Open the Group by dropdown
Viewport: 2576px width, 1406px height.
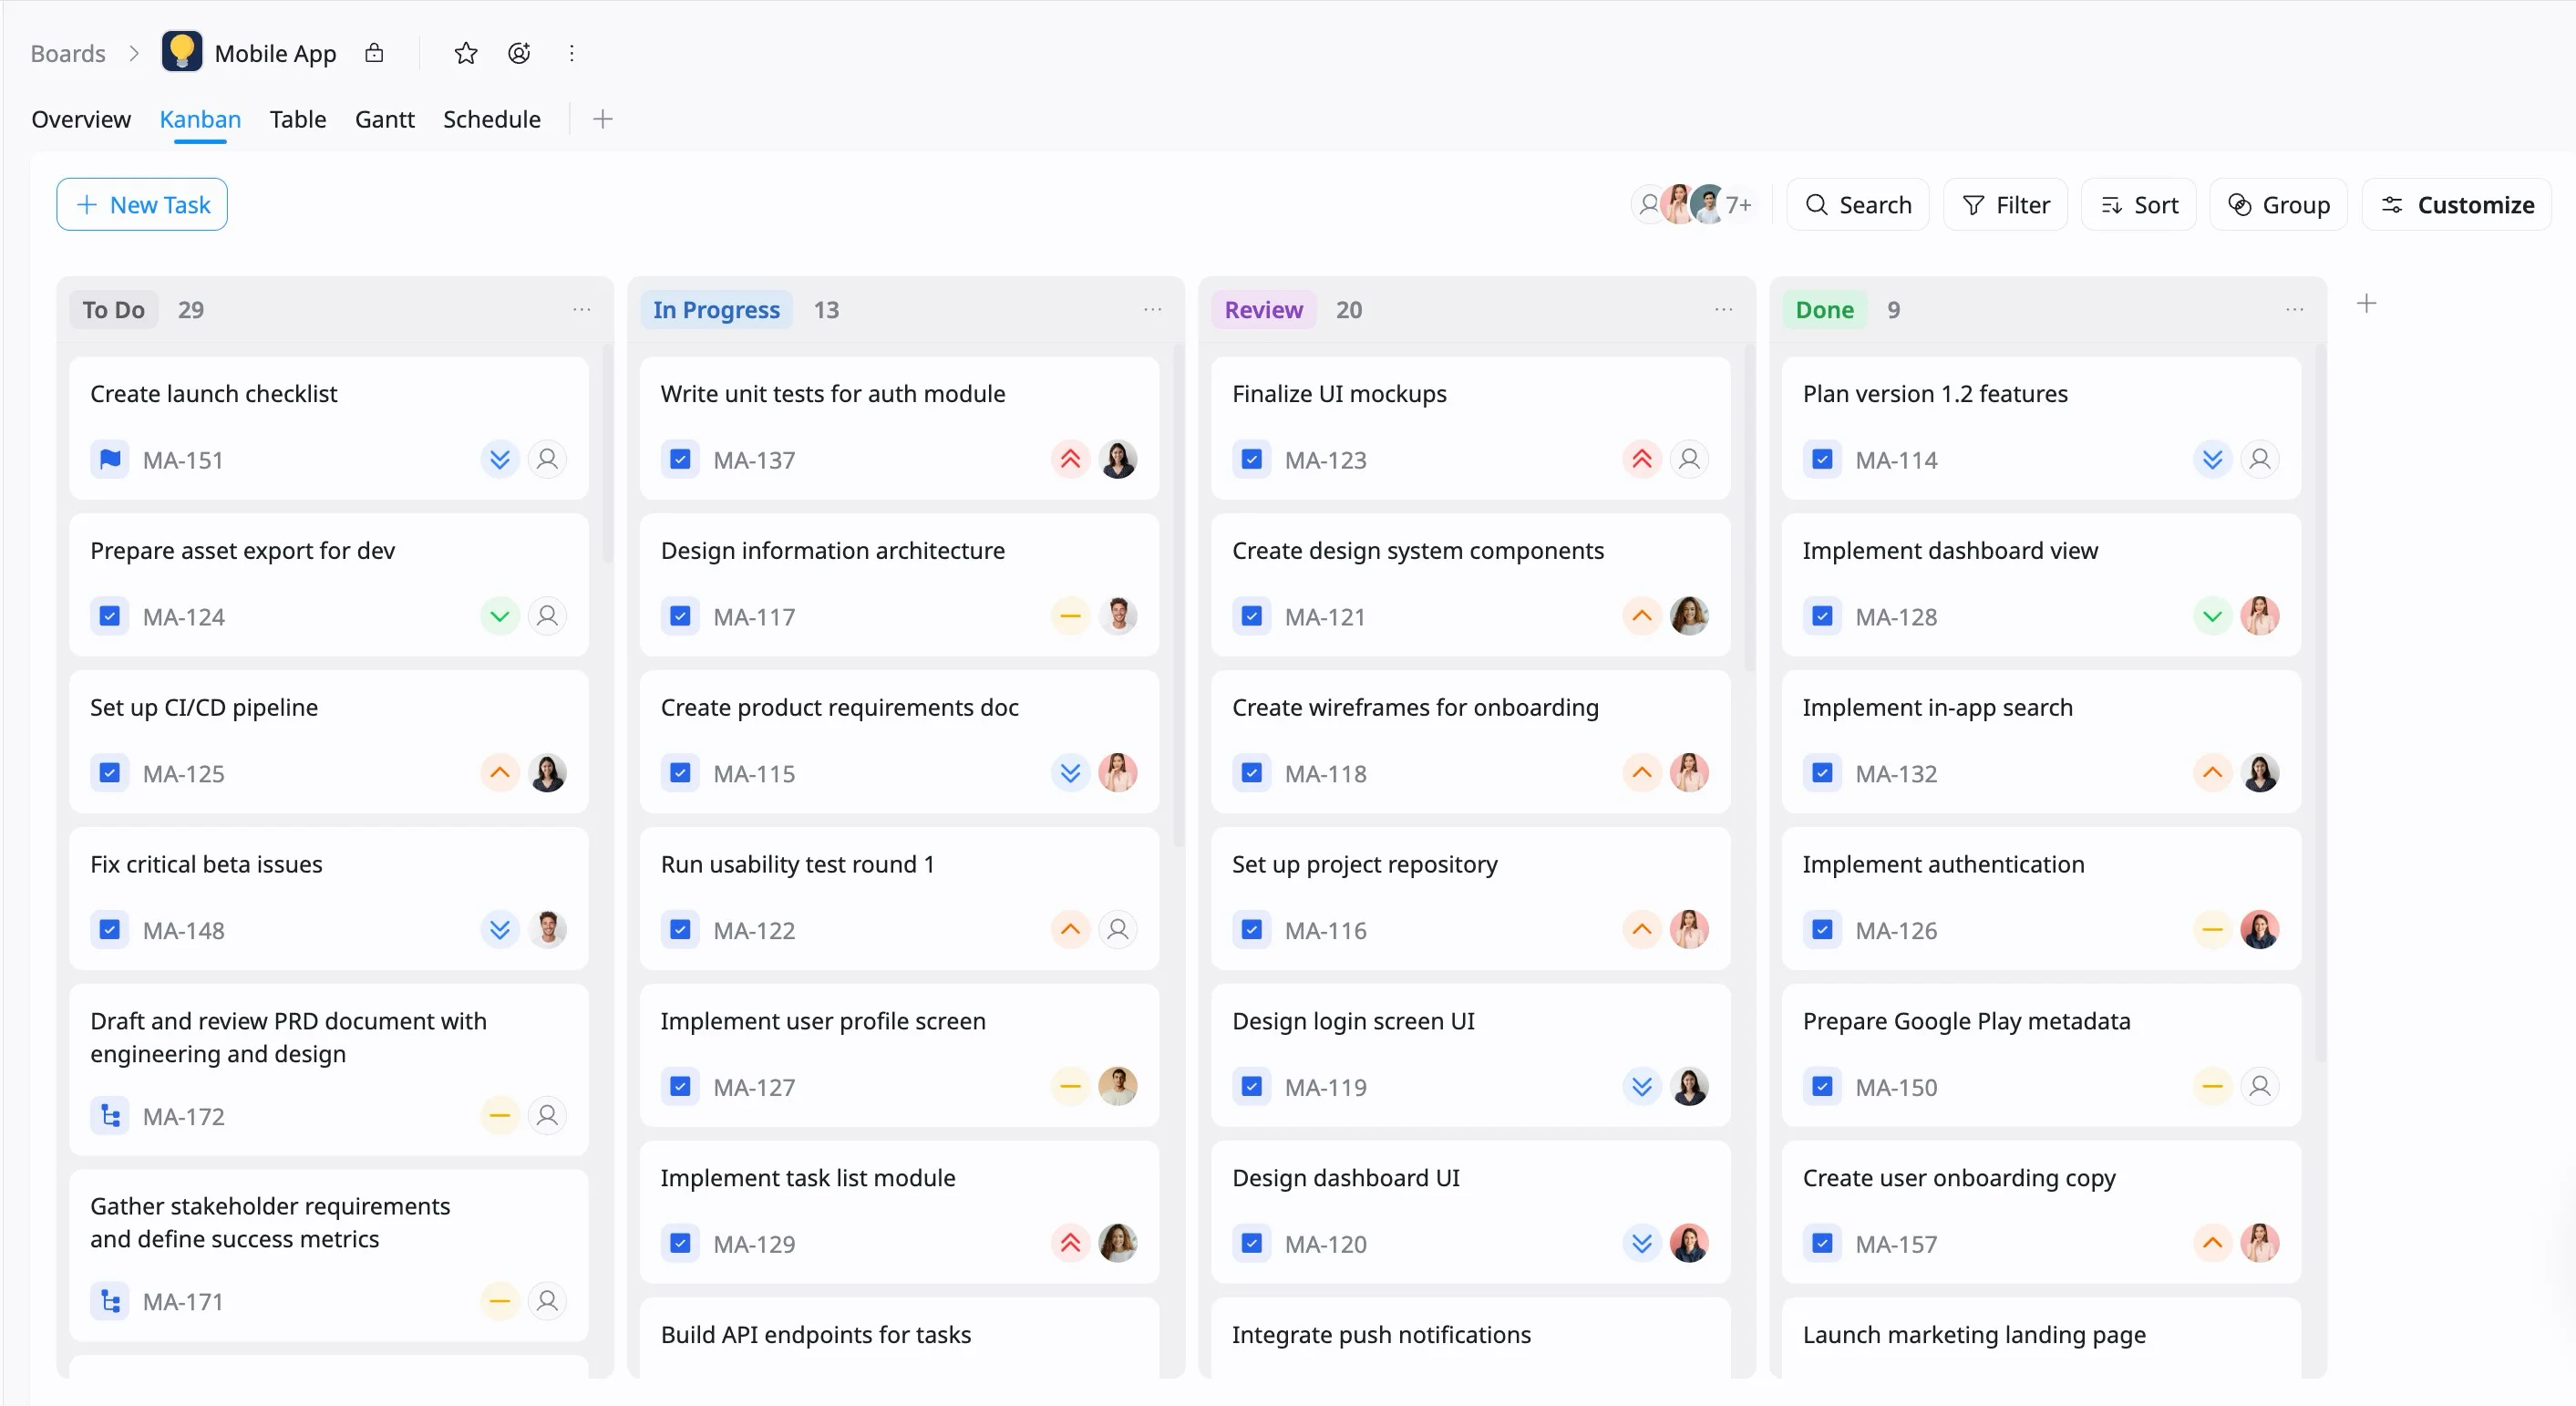pyautogui.click(x=2279, y=205)
